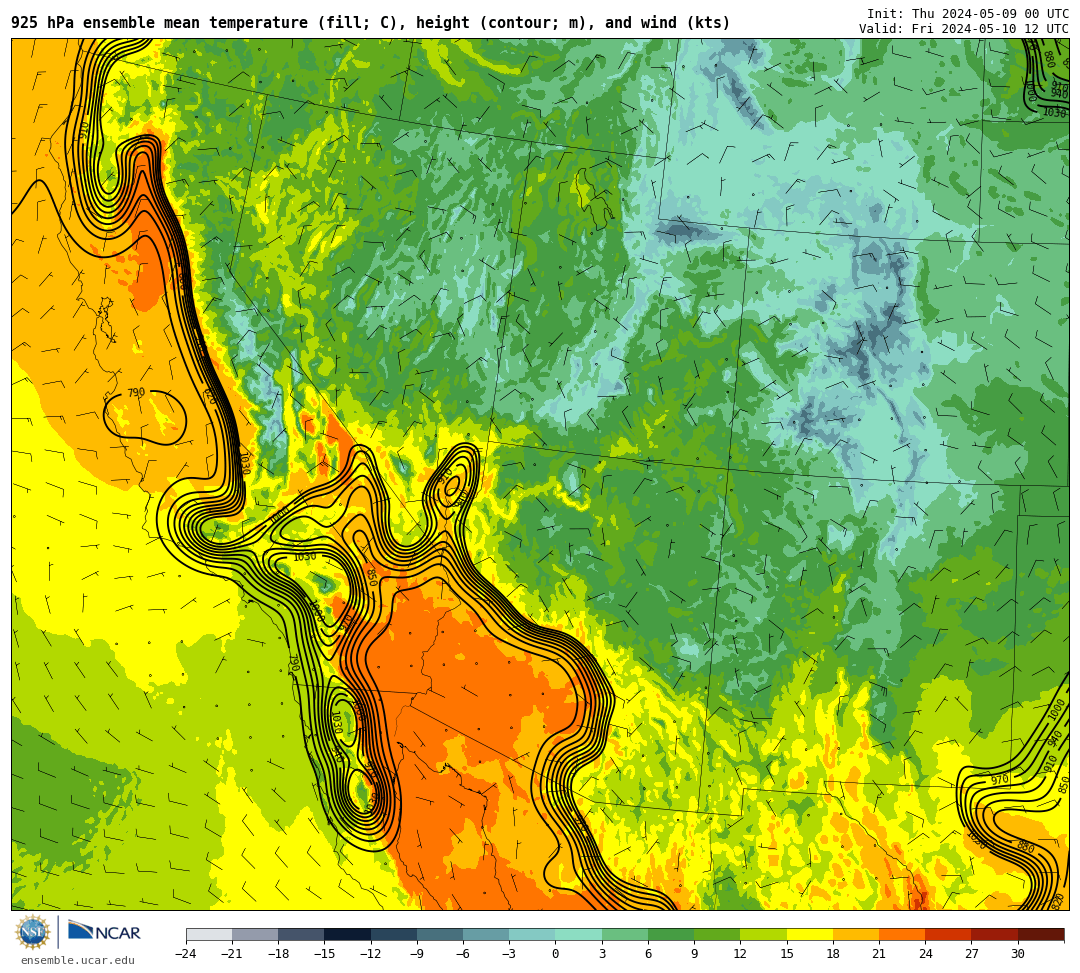
Task: Click the dark red 27 to 30 swatch
Action: pos(994,934)
